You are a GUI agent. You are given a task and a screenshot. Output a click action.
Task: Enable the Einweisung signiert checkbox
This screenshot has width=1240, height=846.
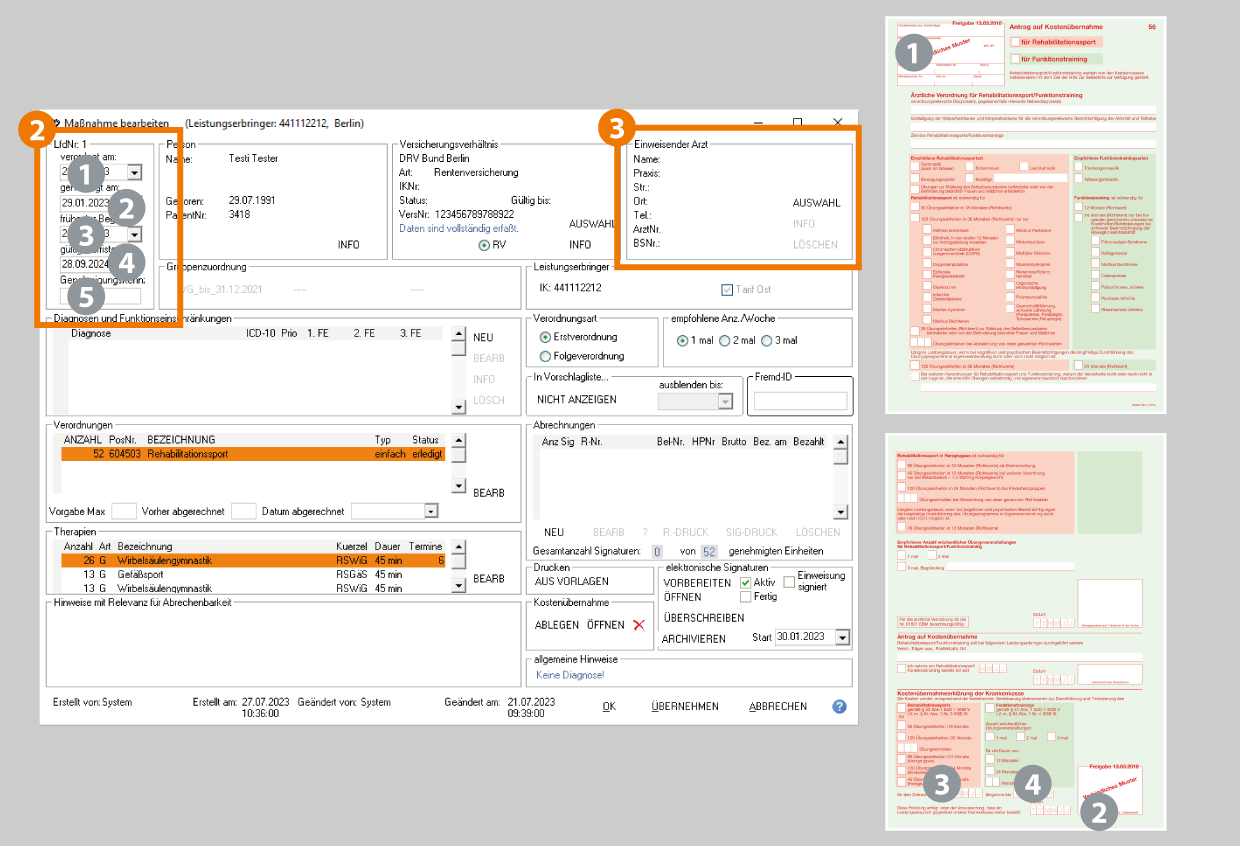(x=790, y=581)
